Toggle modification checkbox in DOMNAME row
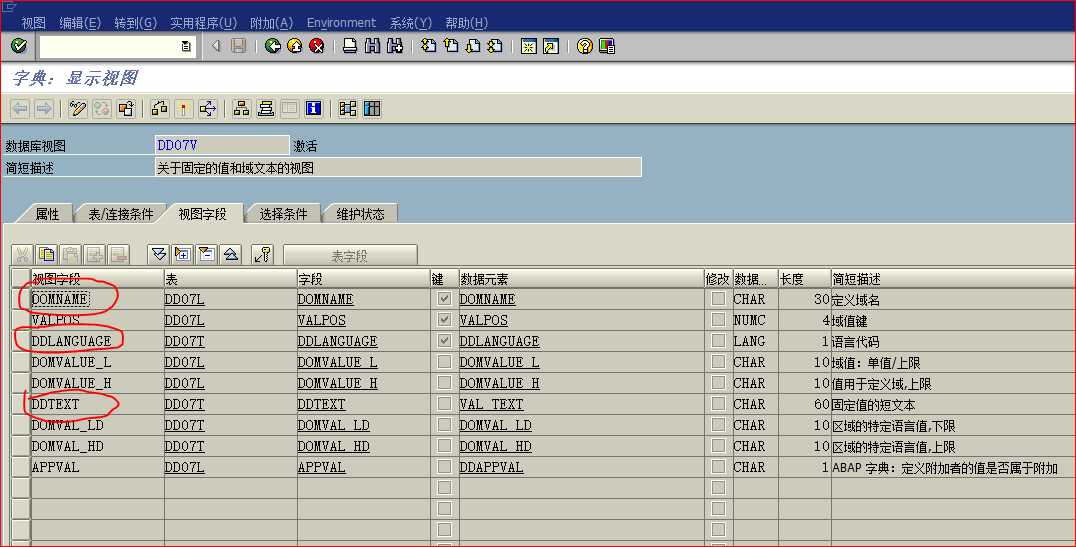This screenshot has width=1076, height=547. (718, 299)
